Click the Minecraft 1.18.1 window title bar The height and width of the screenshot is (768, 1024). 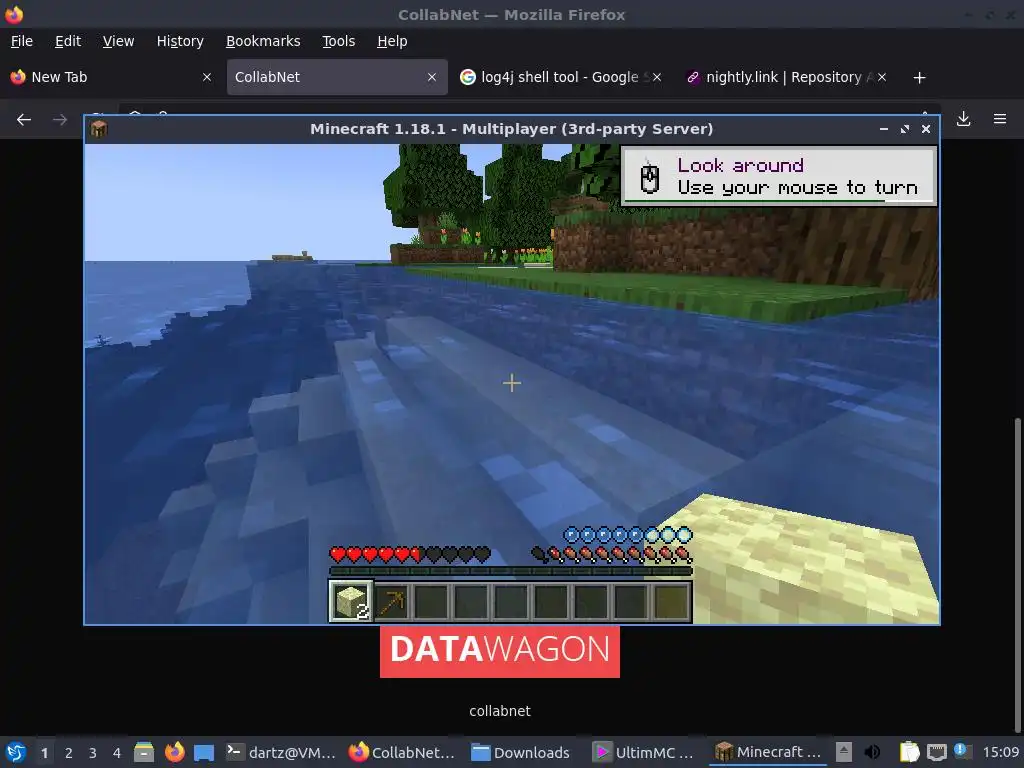point(511,129)
